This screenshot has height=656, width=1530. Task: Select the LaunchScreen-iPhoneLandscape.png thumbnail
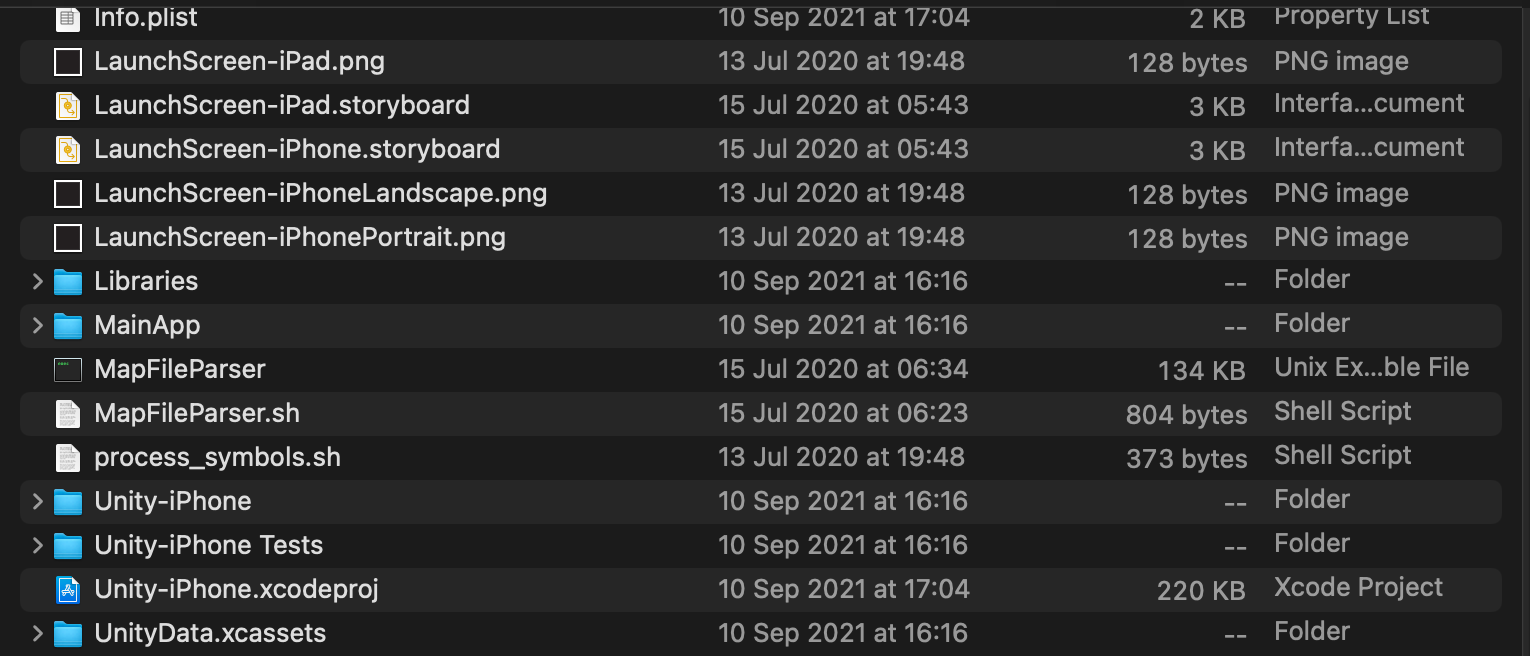tap(67, 193)
